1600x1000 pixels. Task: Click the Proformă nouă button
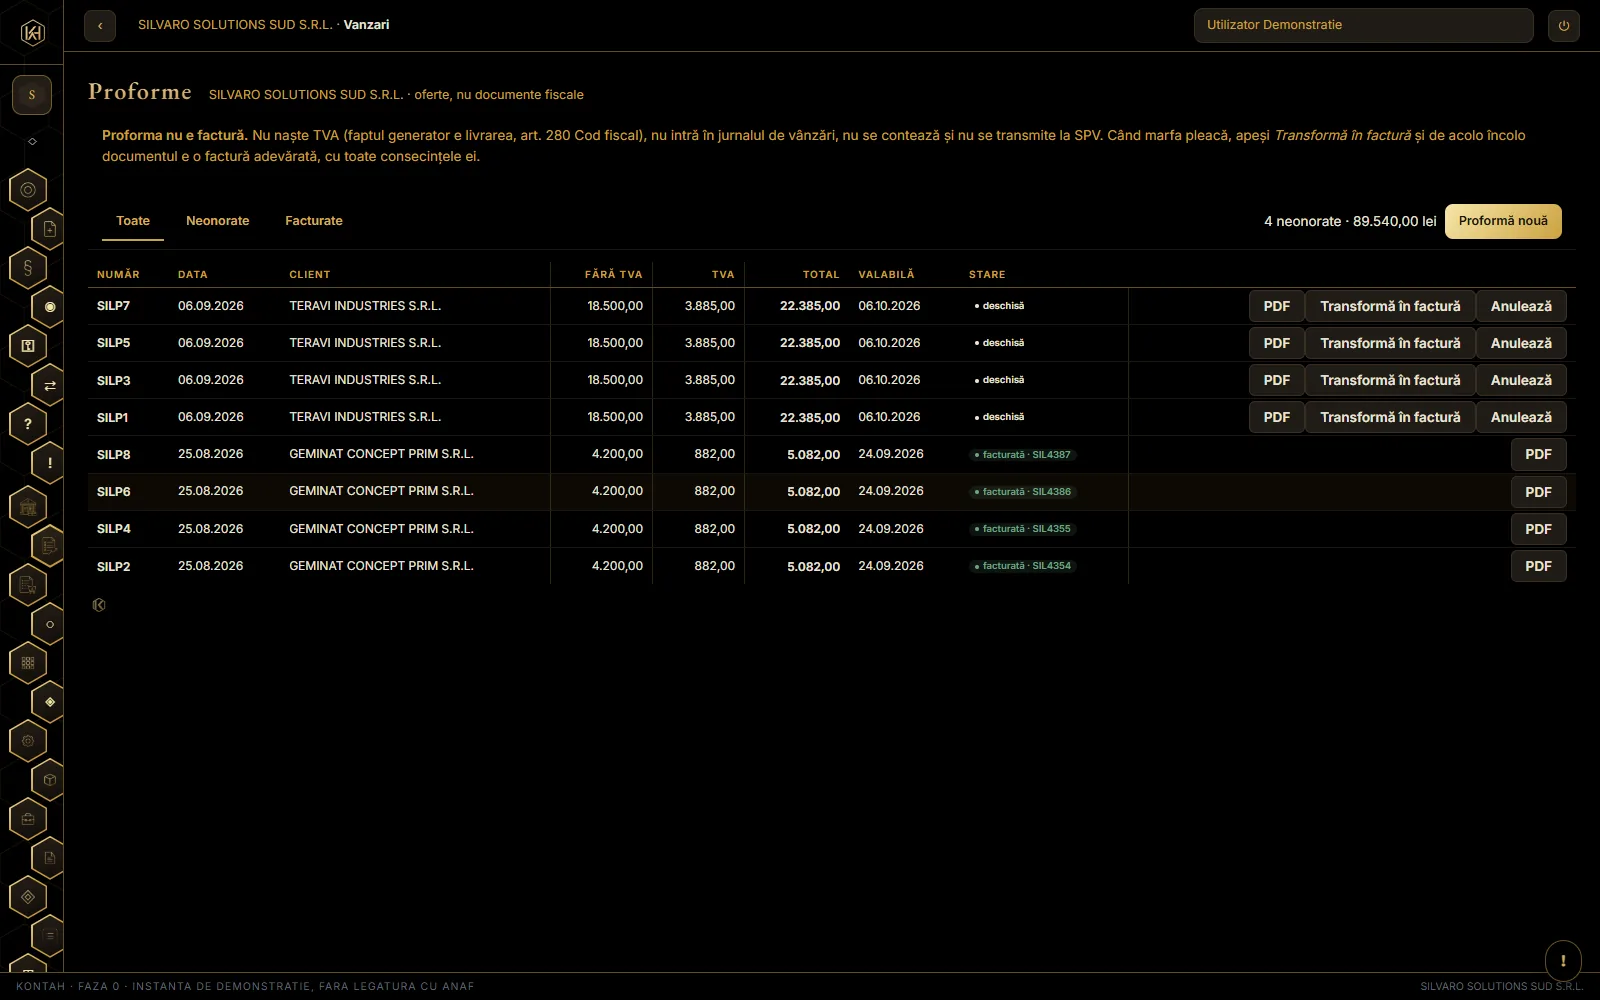(x=1503, y=221)
